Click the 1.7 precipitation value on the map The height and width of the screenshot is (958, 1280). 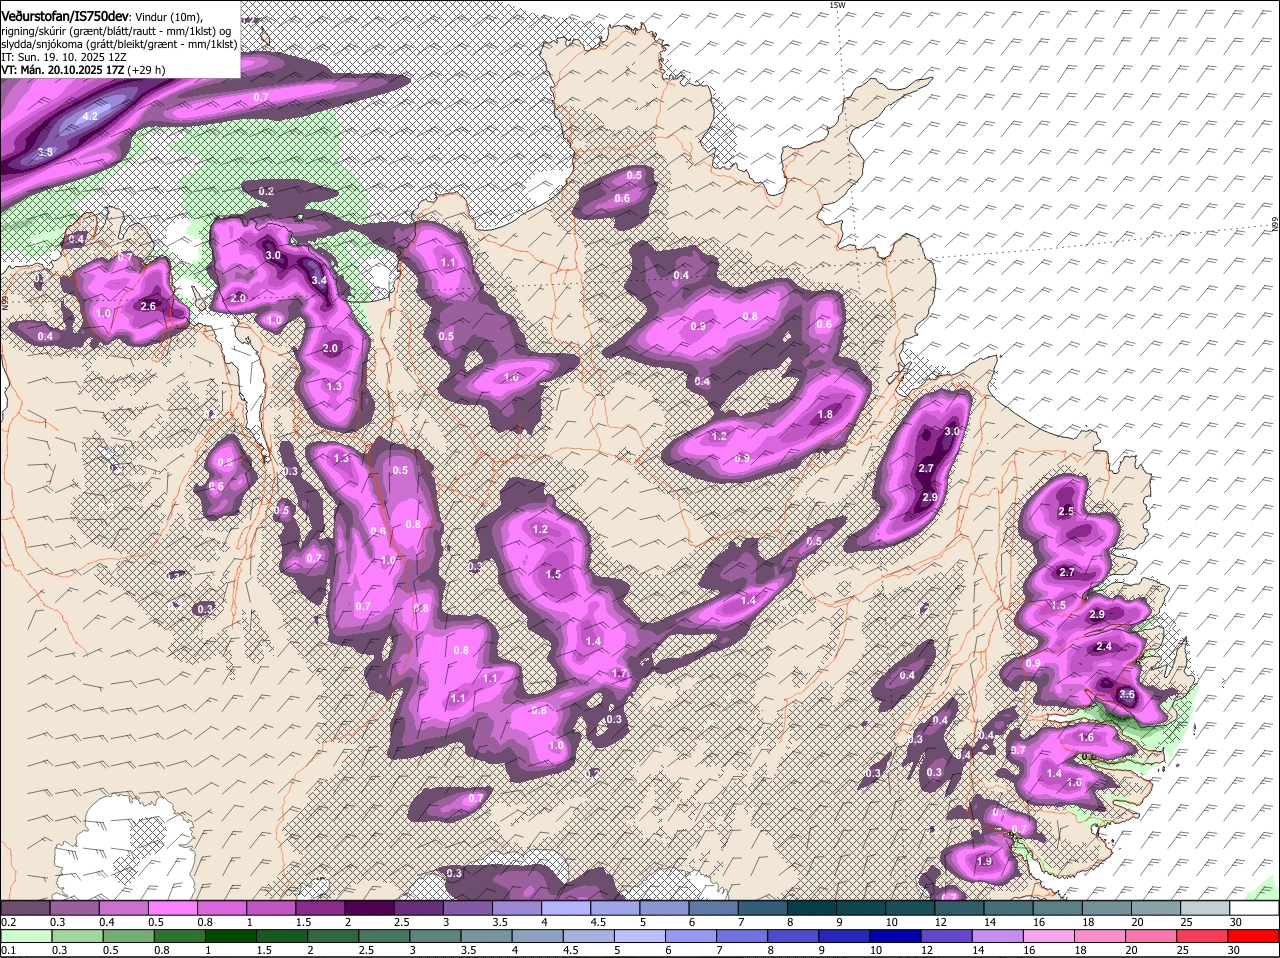click(619, 674)
